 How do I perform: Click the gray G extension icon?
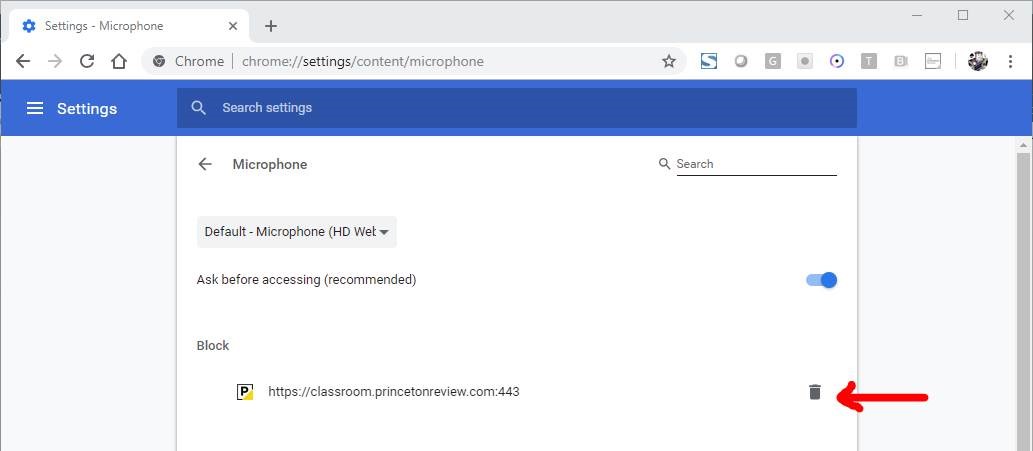[773, 61]
